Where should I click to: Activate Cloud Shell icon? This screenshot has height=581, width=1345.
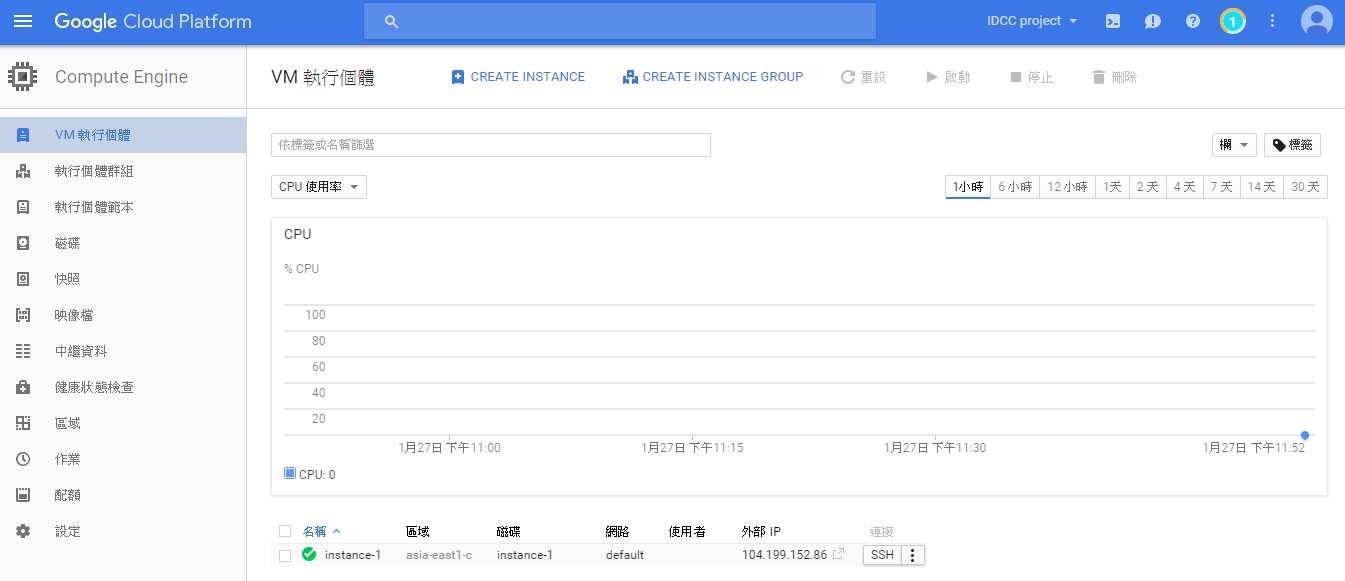click(x=1113, y=21)
